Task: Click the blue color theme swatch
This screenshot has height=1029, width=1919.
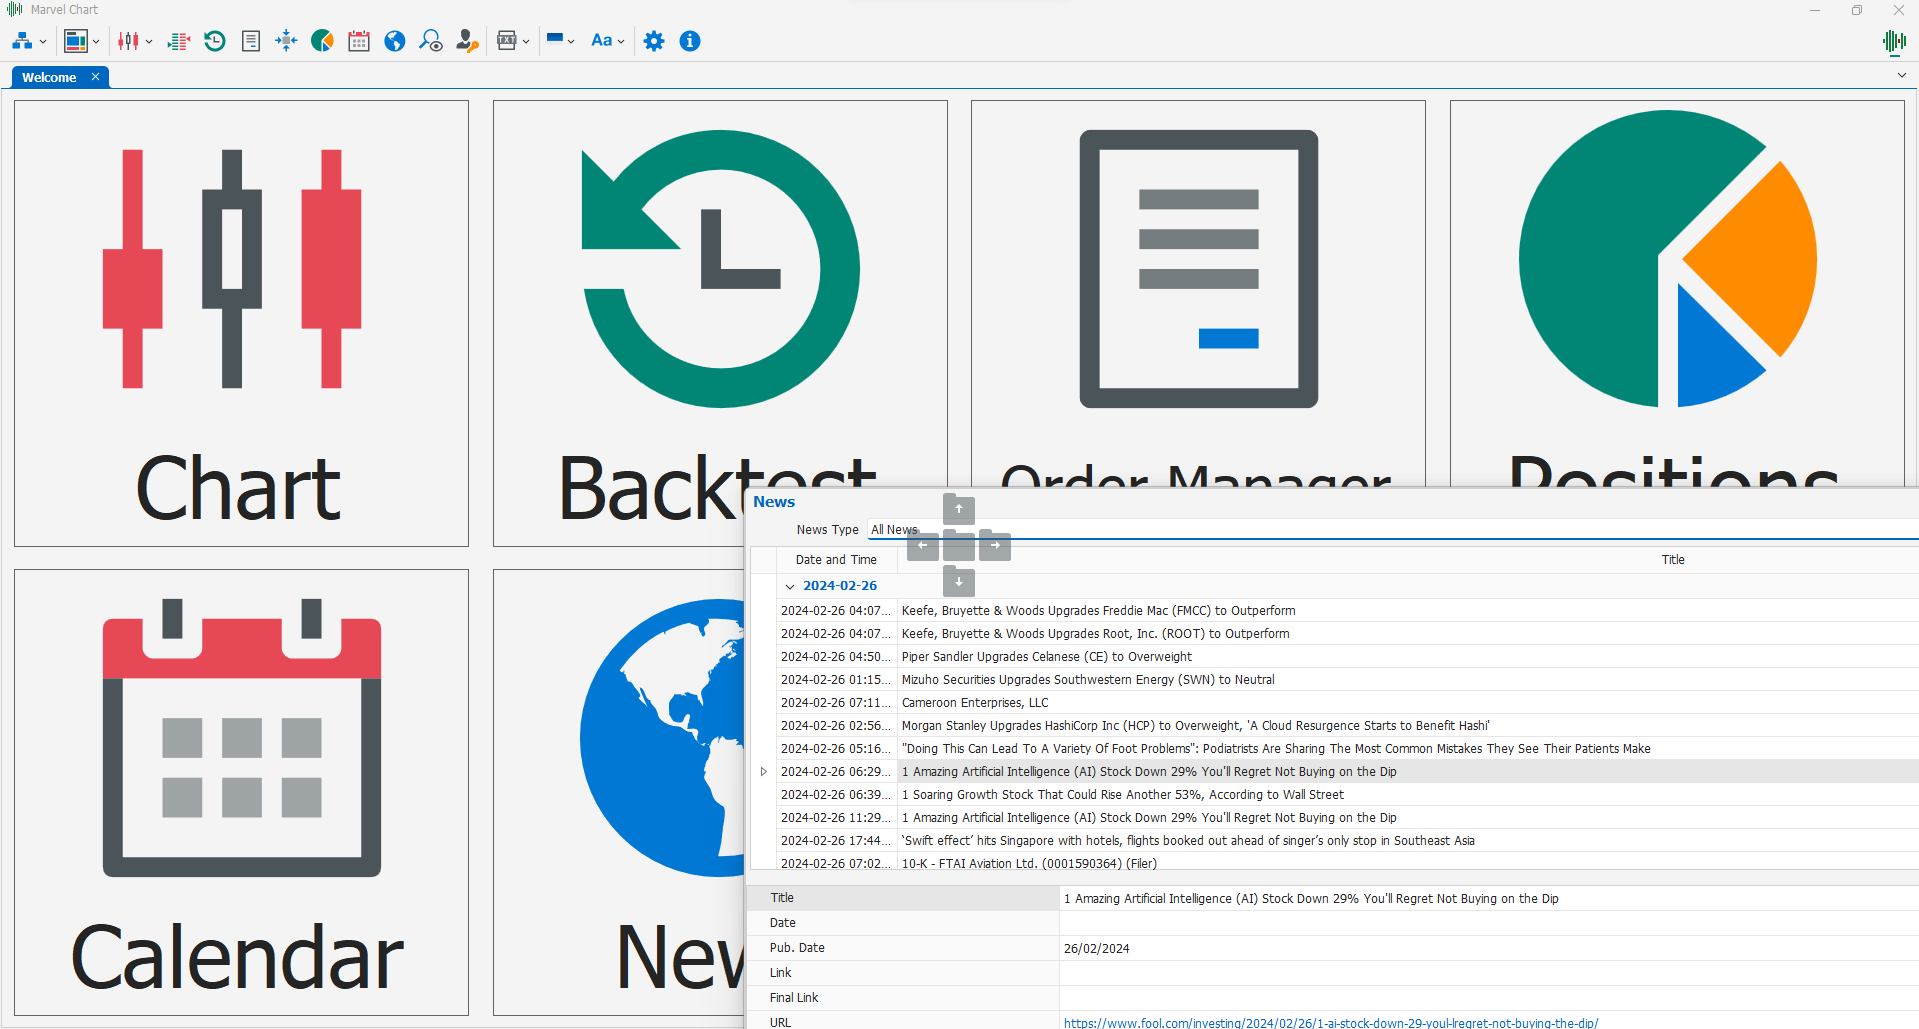Action: [x=555, y=39]
